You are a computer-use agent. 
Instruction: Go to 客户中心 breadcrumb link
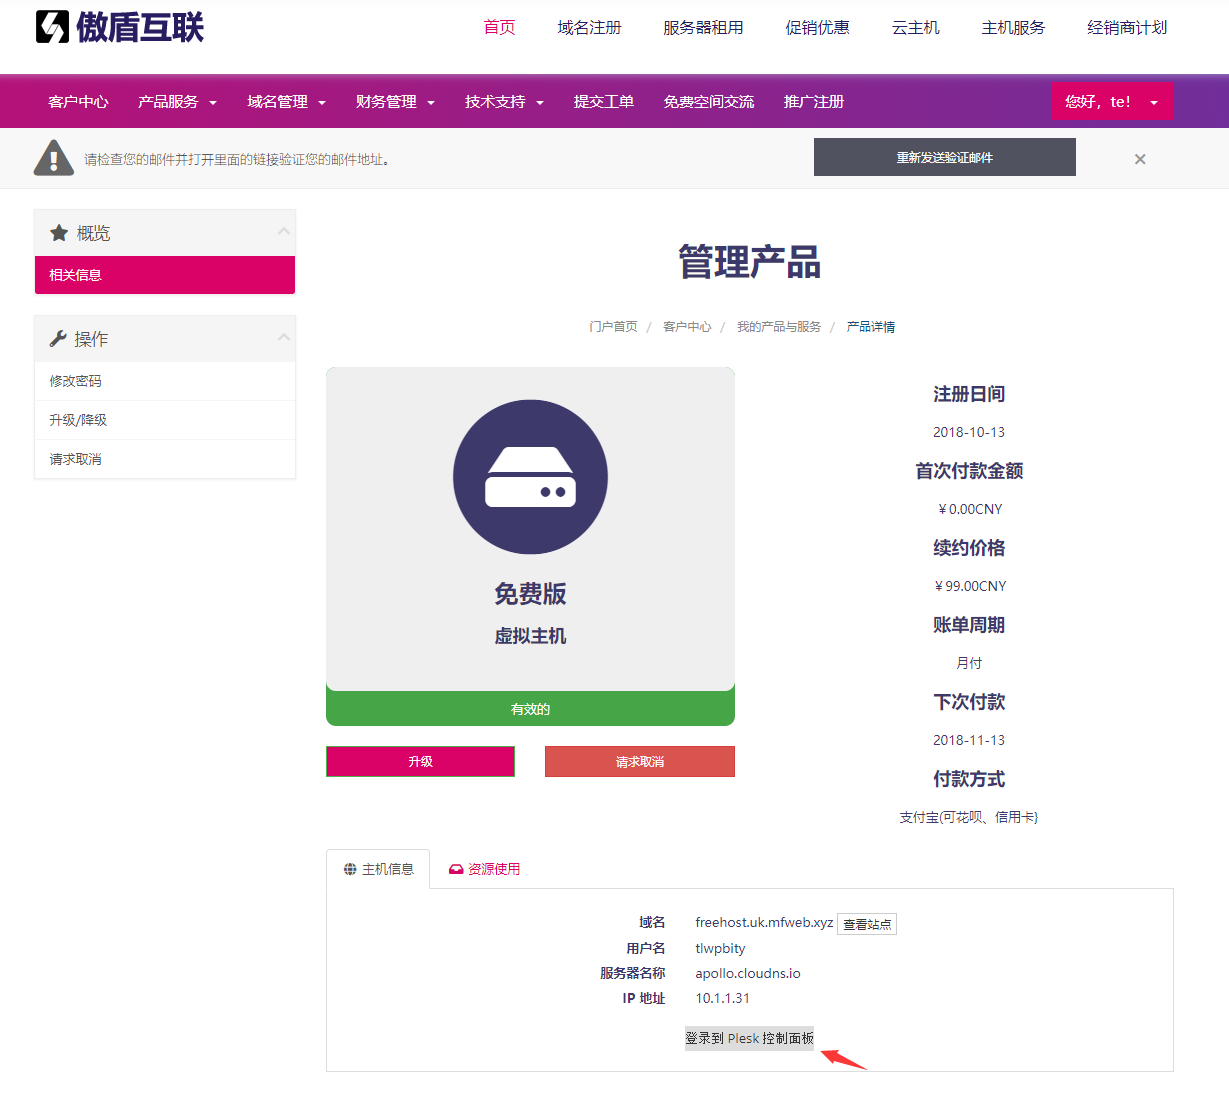point(687,327)
